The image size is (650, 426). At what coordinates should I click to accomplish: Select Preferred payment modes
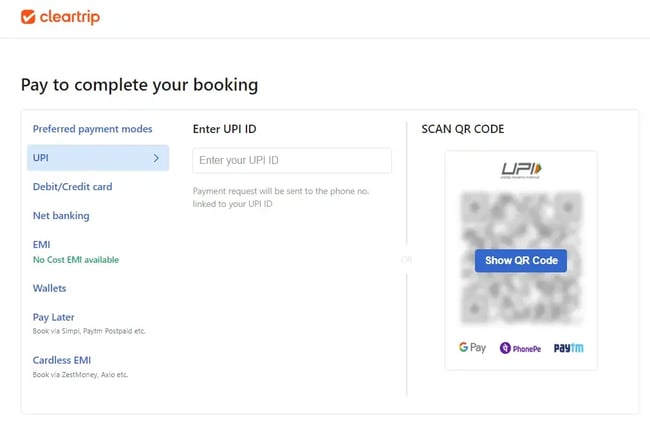coord(93,129)
